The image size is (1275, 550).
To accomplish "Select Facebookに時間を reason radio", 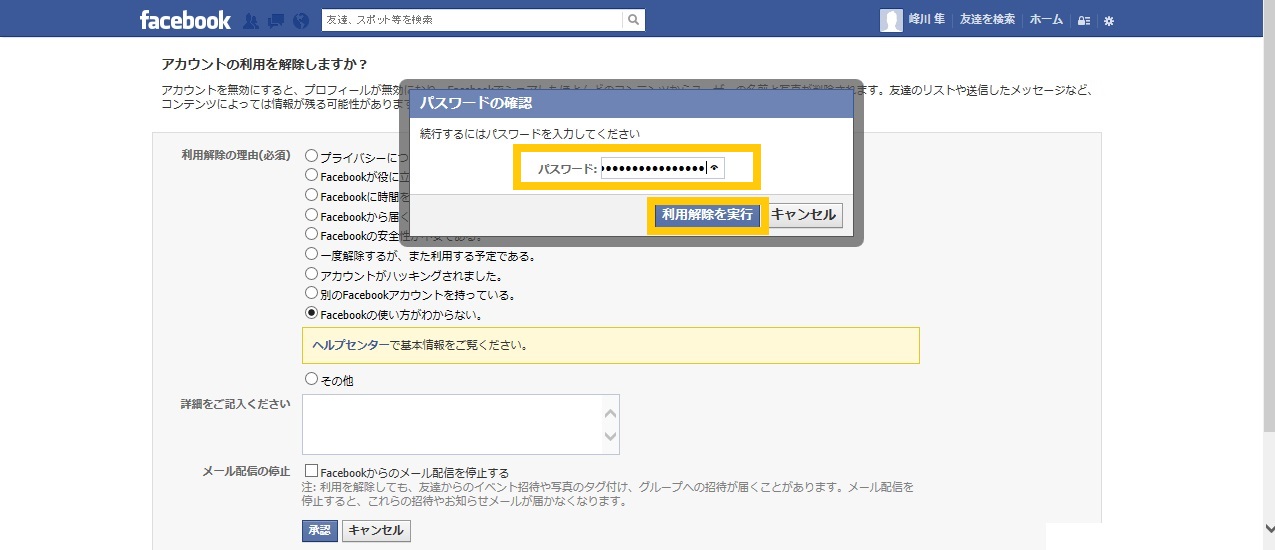I will tap(311, 195).
